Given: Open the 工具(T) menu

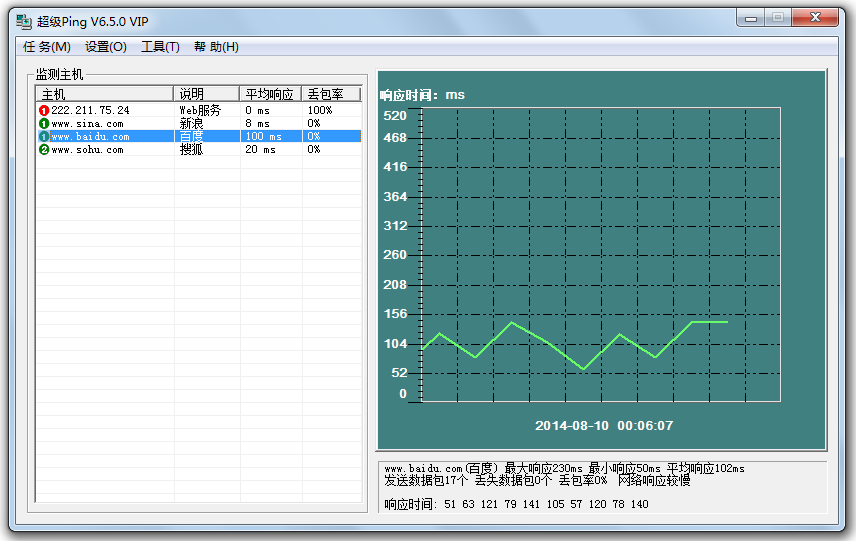Looking at the screenshot, I should point(160,47).
